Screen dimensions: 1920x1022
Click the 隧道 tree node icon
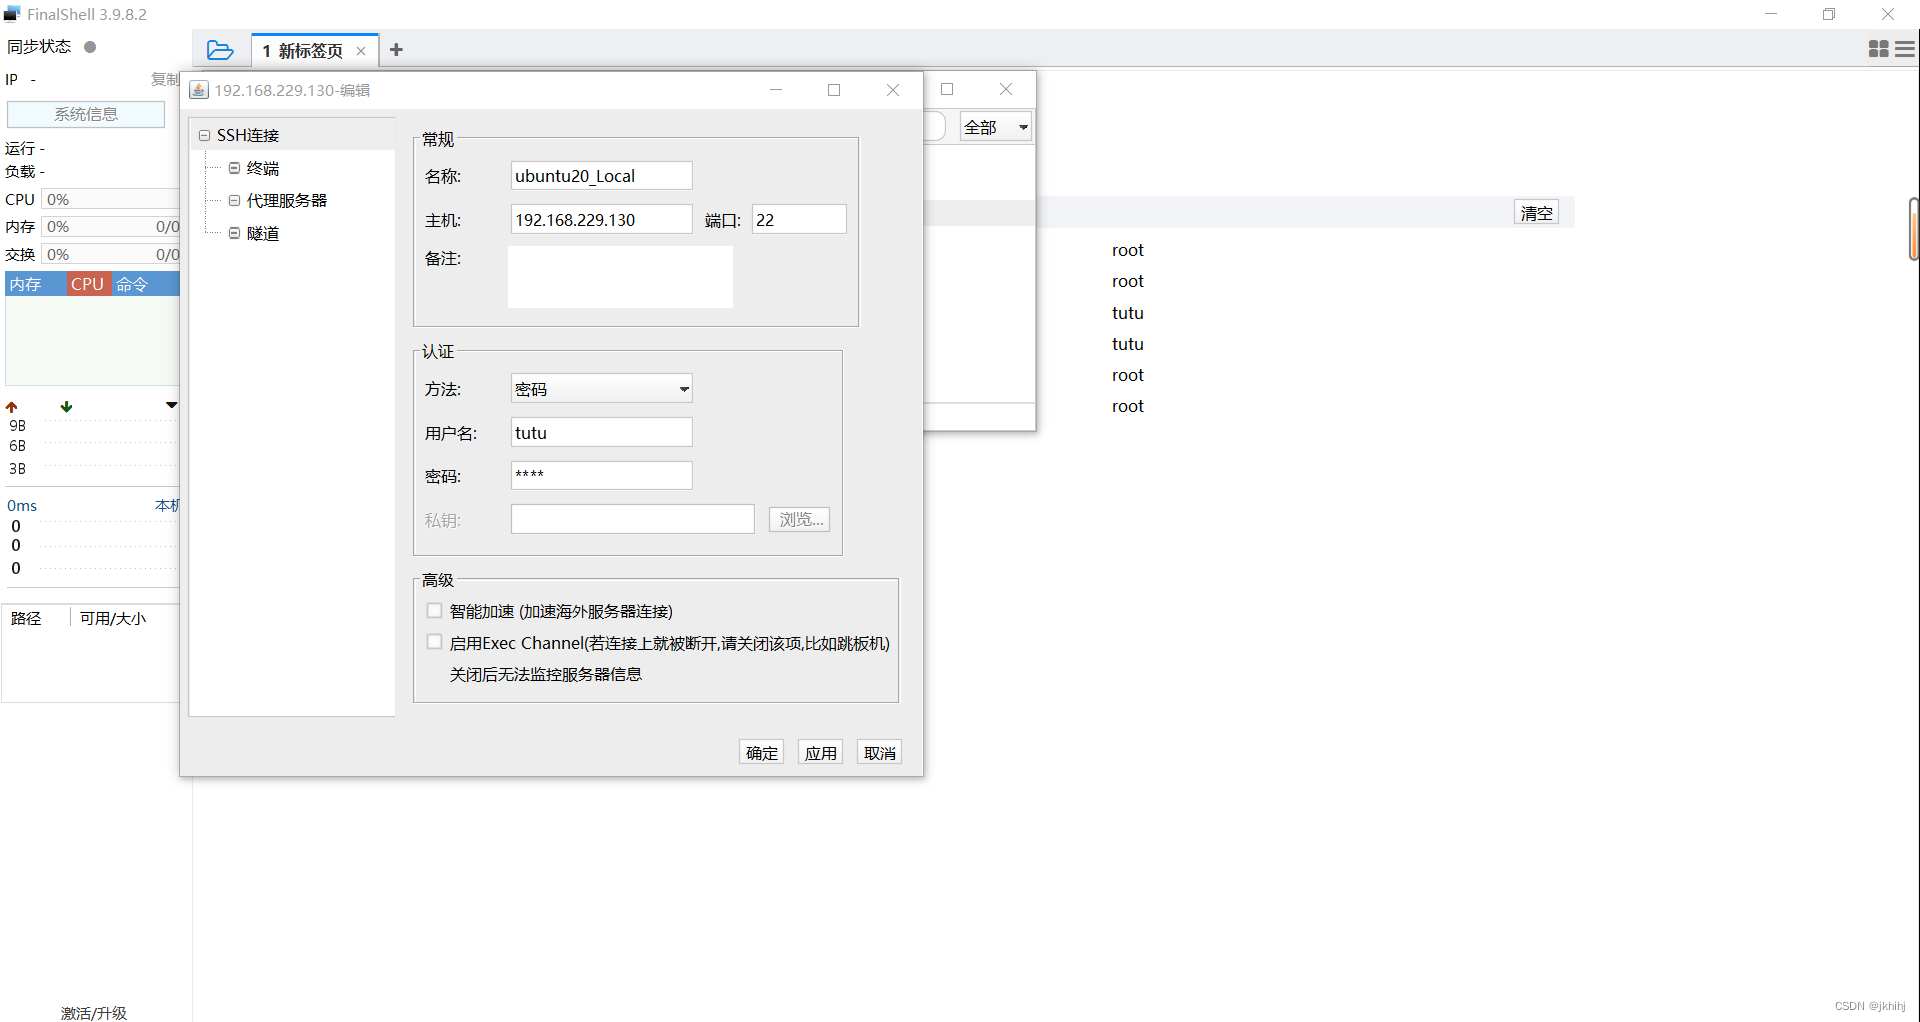[x=234, y=233]
